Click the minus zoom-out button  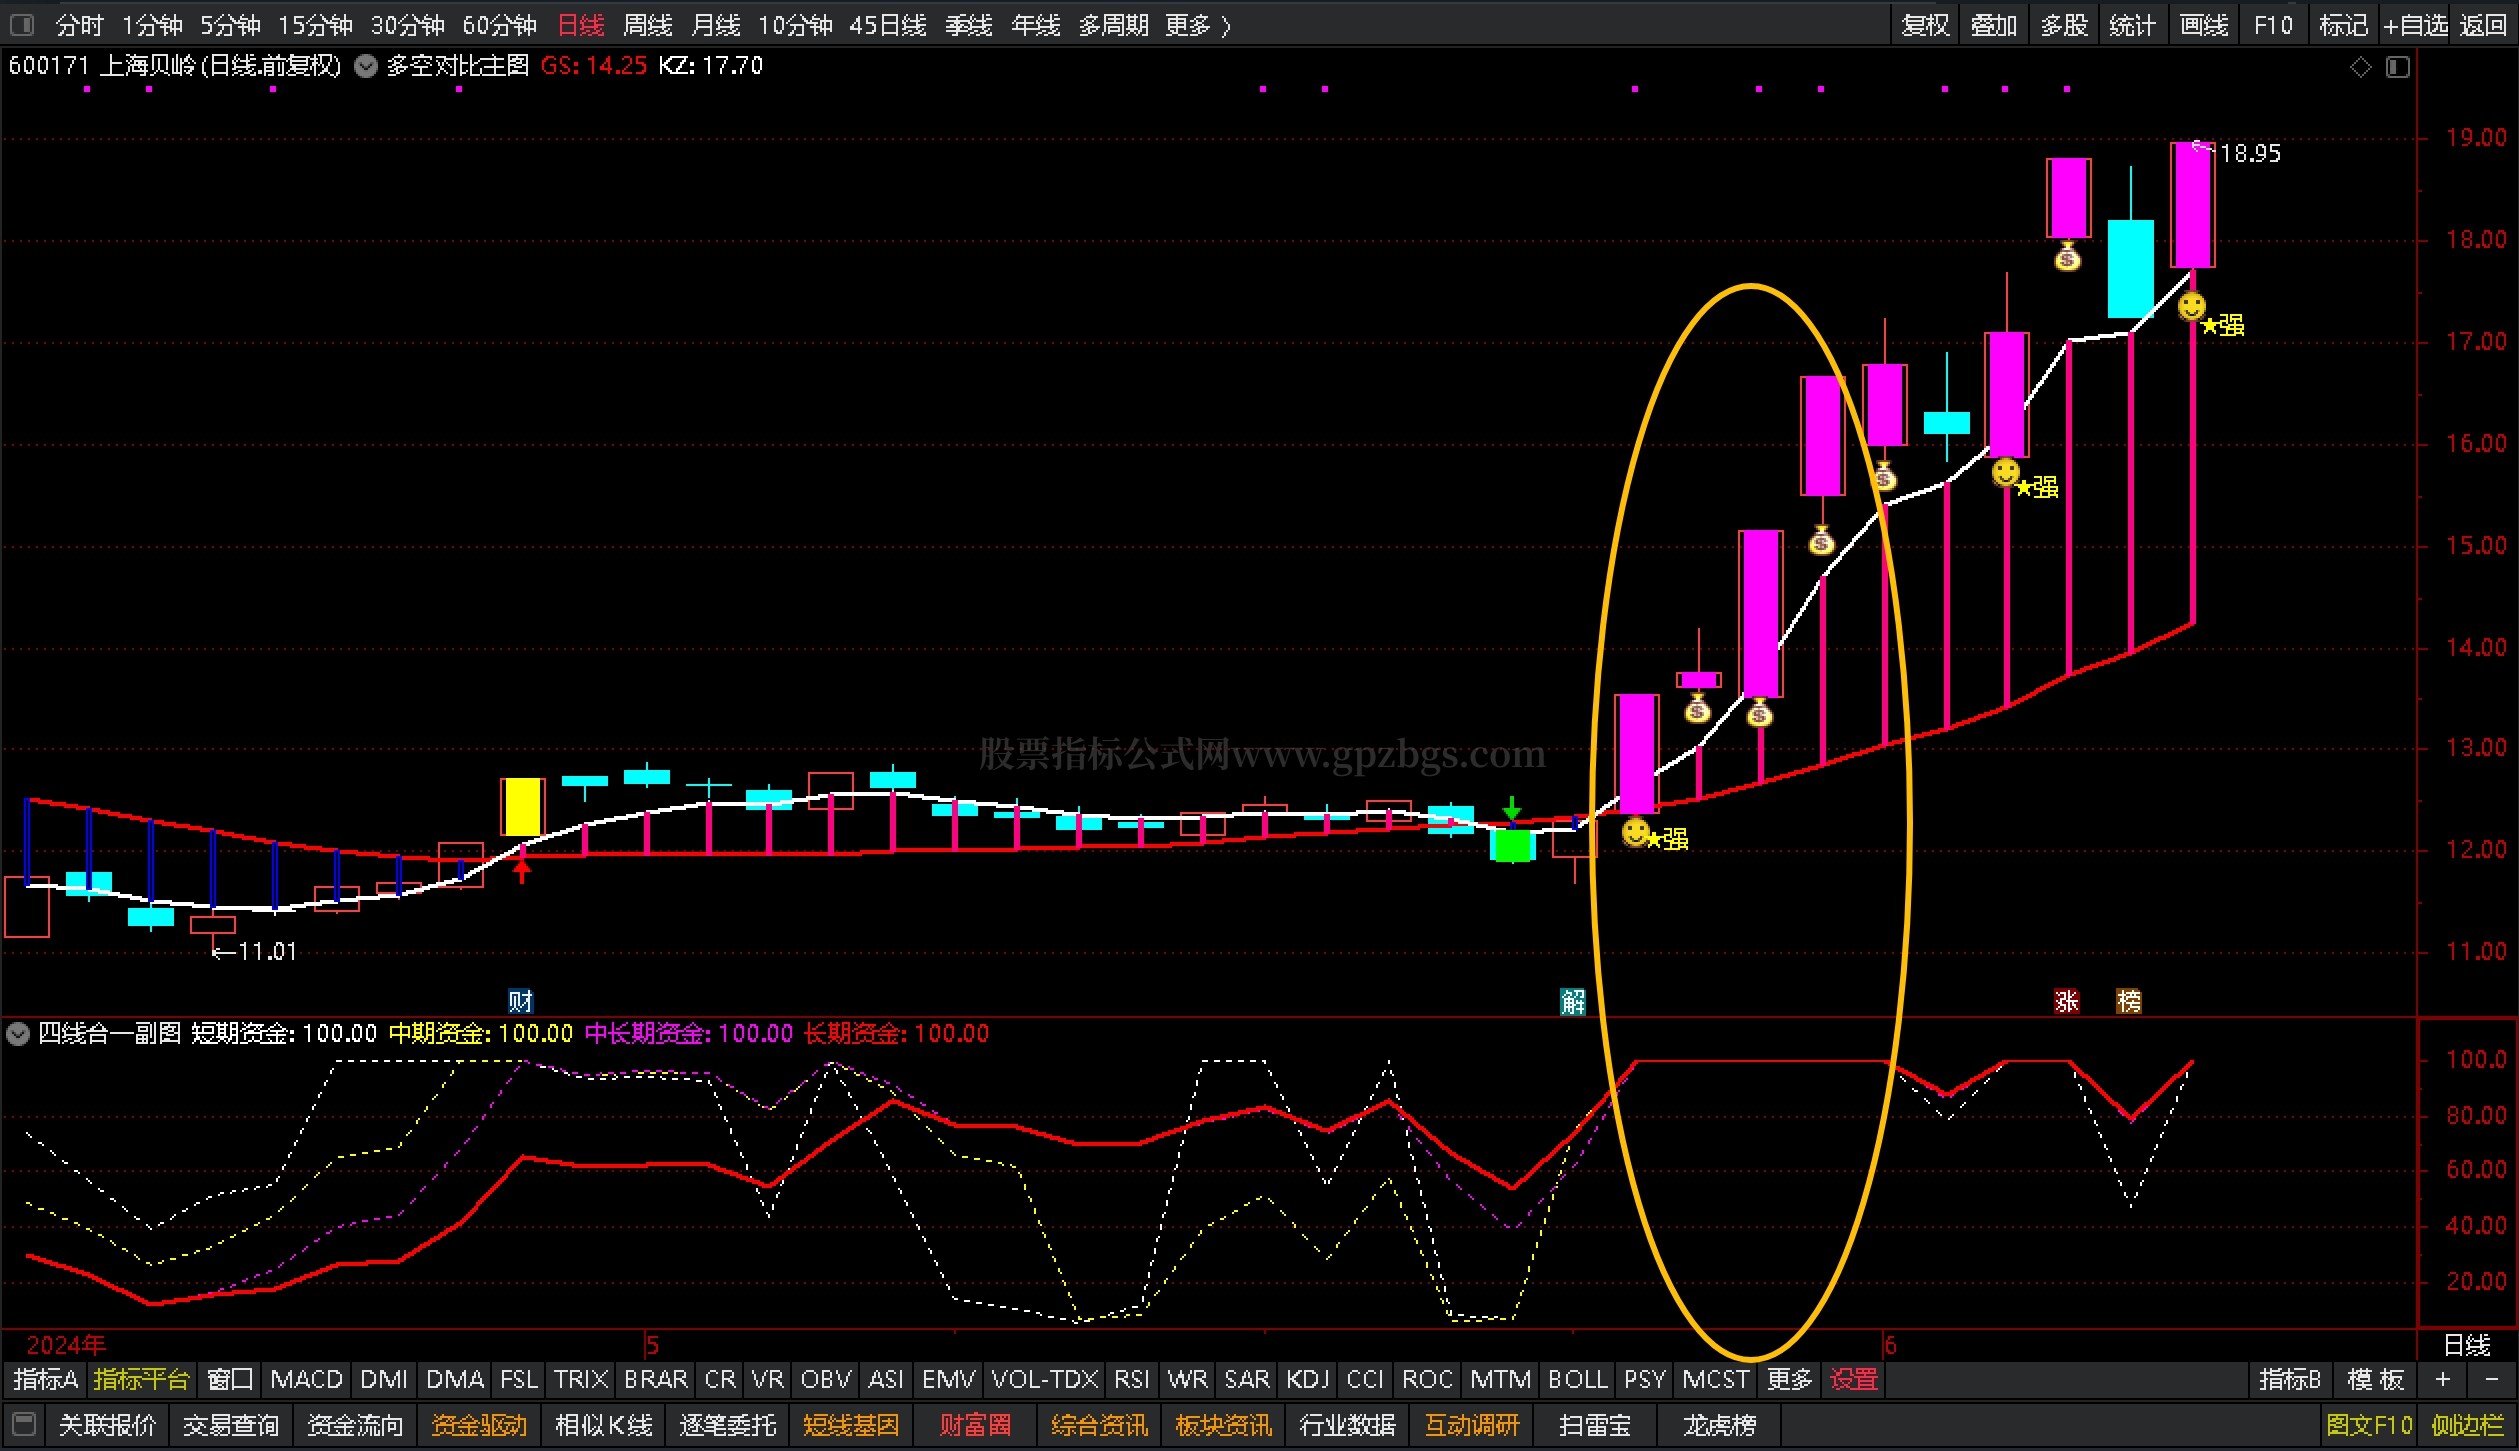point(2492,1379)
